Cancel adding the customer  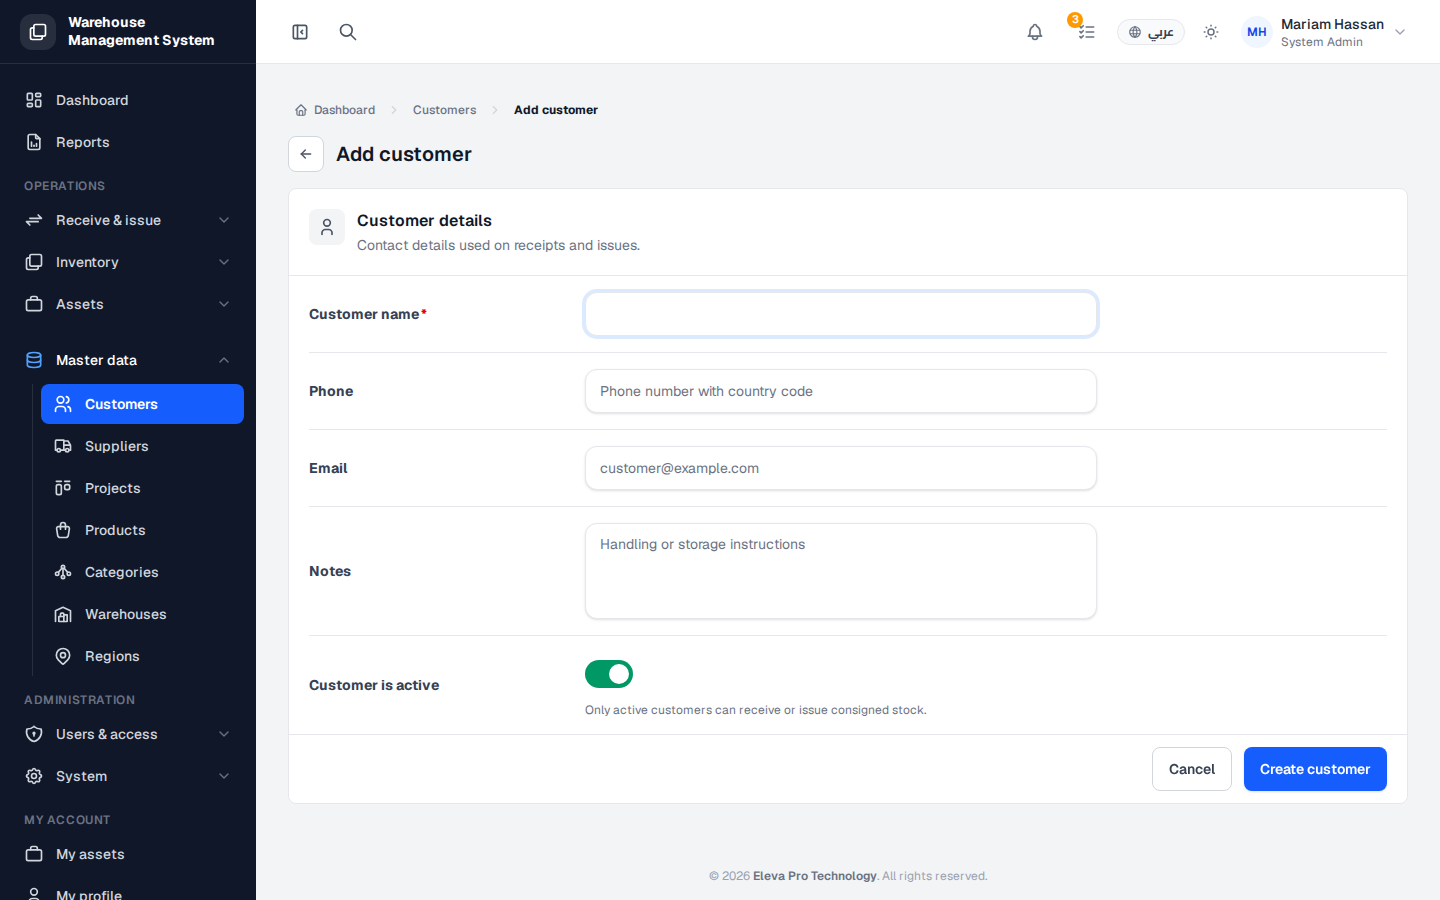(x=1192, y=769)
